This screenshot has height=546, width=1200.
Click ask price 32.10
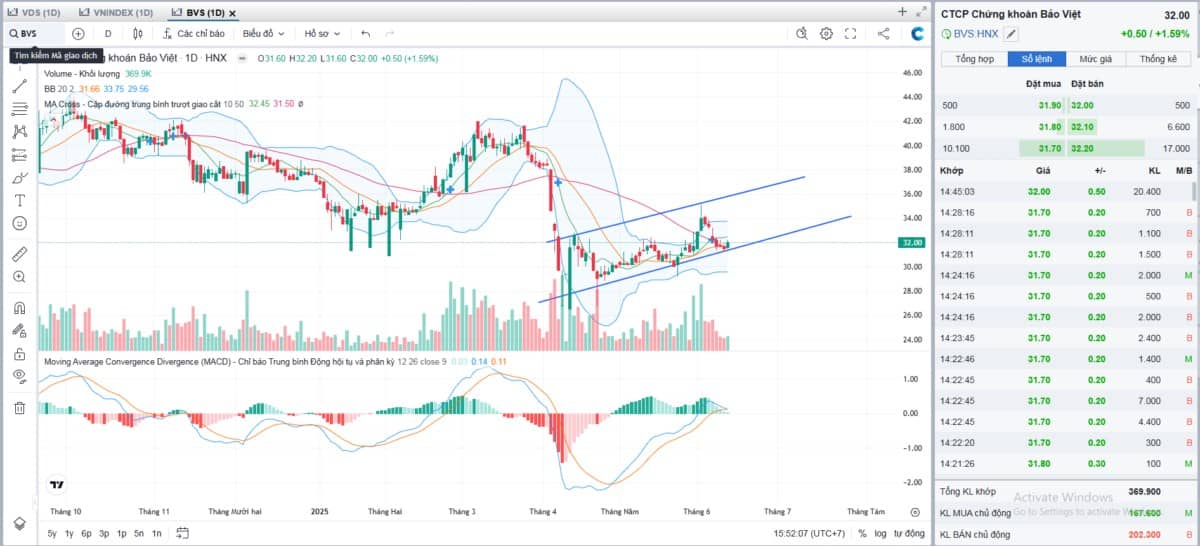point(1083,127)
